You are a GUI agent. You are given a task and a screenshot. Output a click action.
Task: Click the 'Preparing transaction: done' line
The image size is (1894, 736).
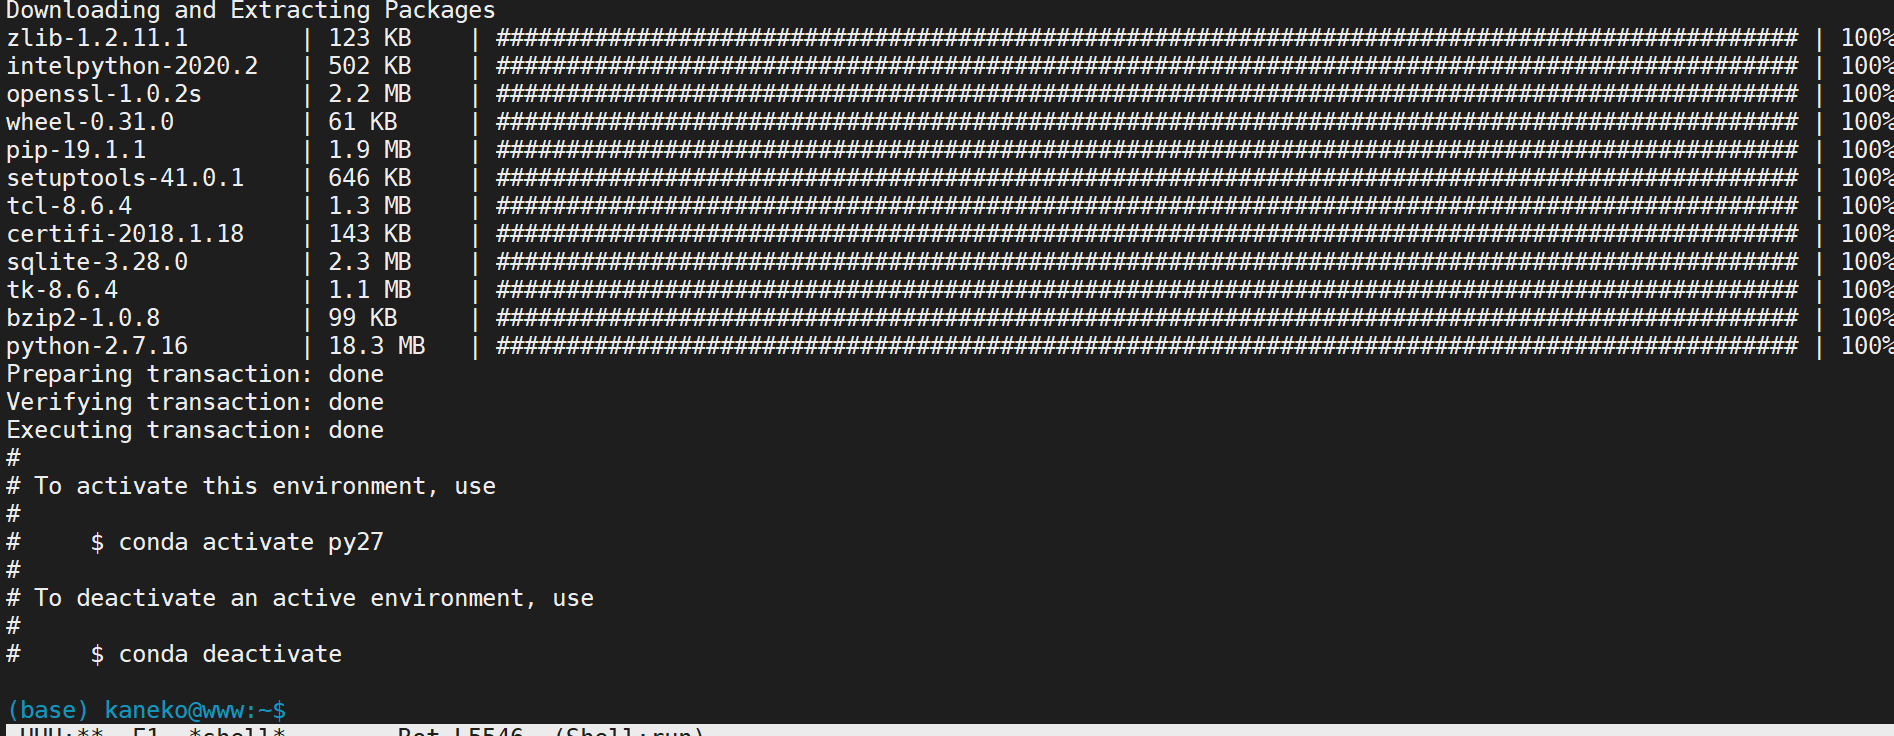pyautogui.click(x=195, y=374)
